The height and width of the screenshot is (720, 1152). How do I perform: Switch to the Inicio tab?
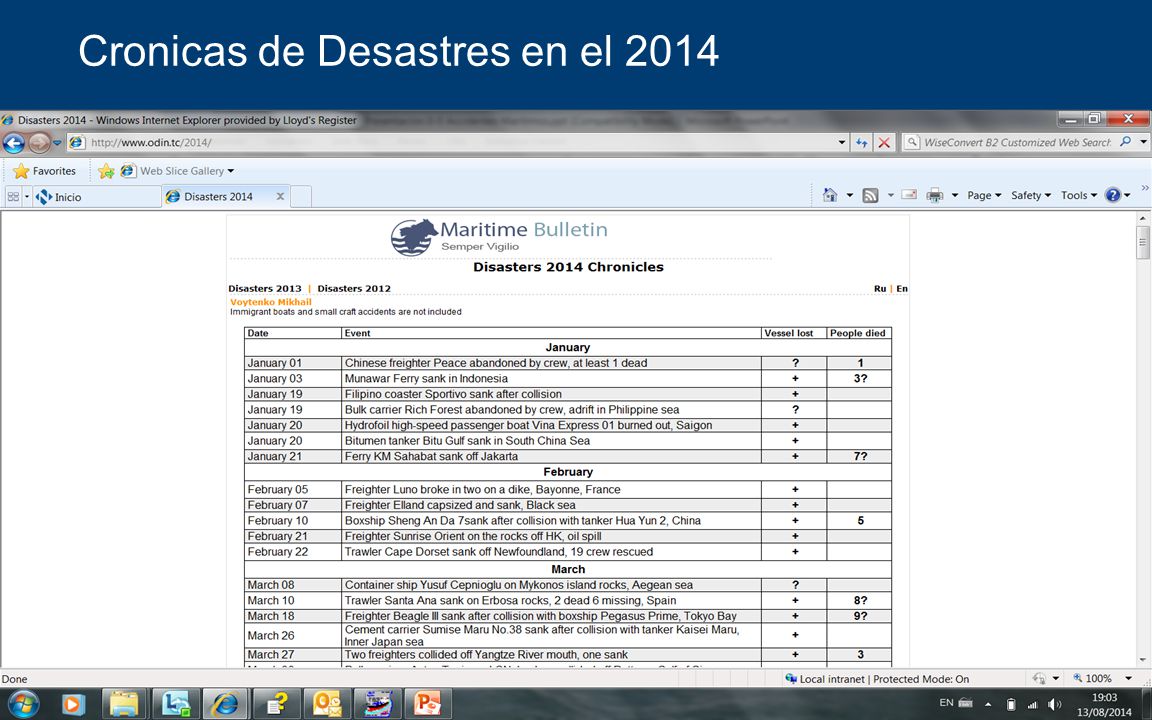(96, 196)
